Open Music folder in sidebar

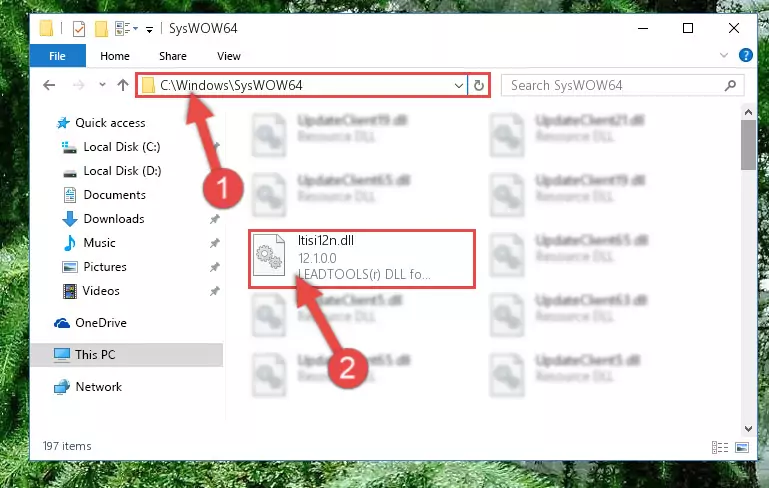(x=99, y=243)
